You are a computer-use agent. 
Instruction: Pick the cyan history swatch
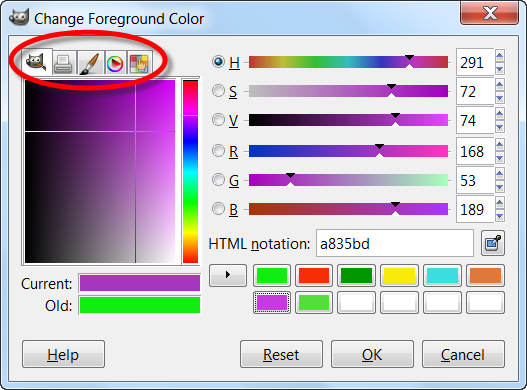442,275
